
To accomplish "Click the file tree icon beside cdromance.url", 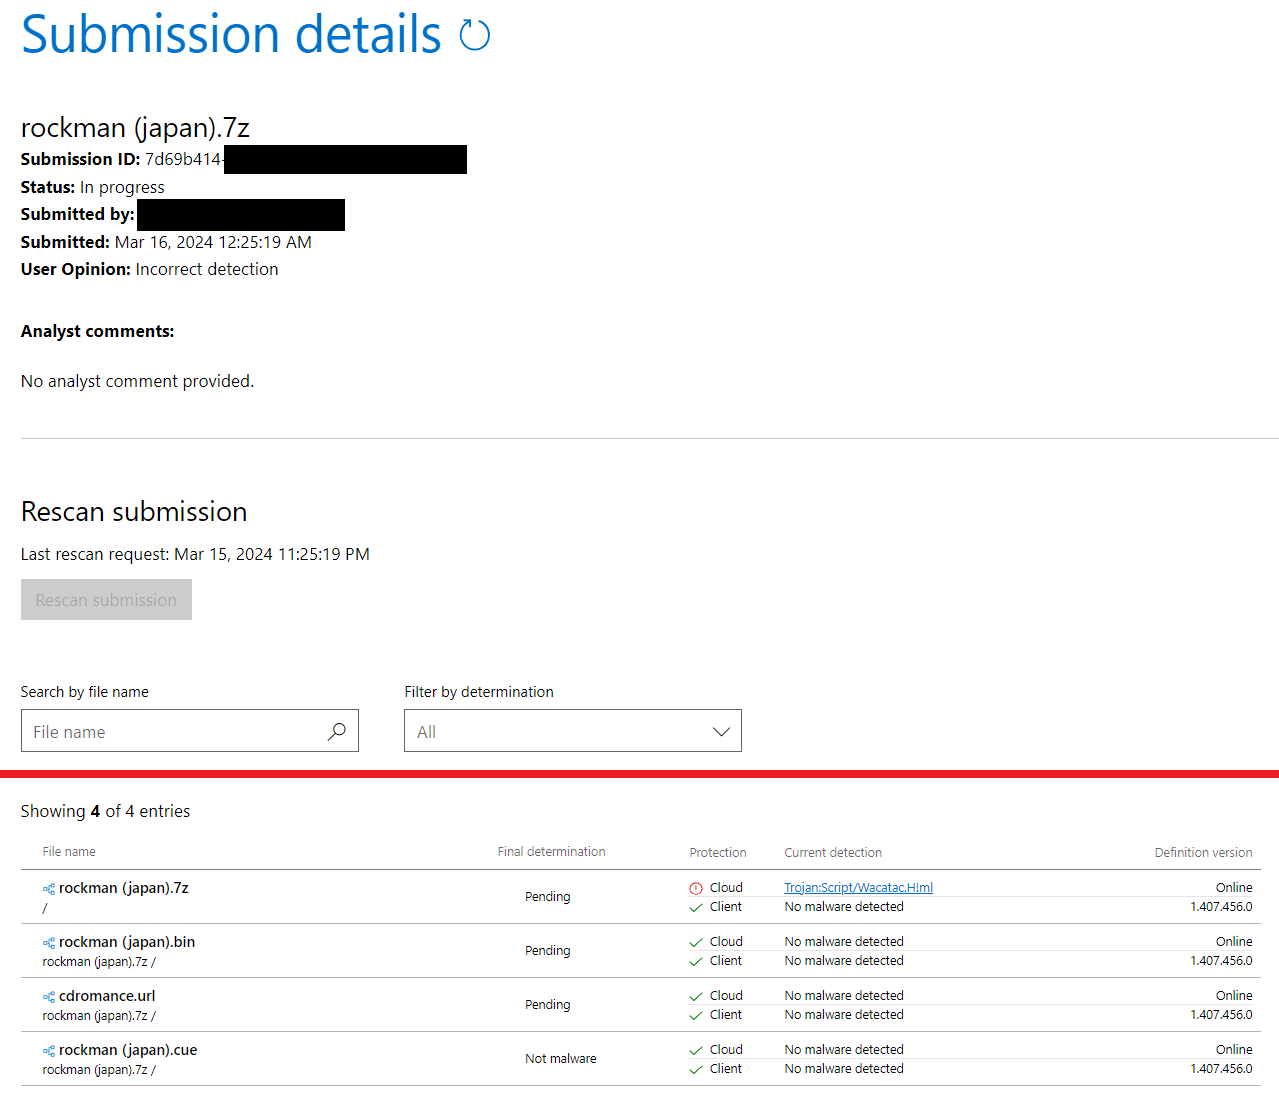I will tap(49, 997).
